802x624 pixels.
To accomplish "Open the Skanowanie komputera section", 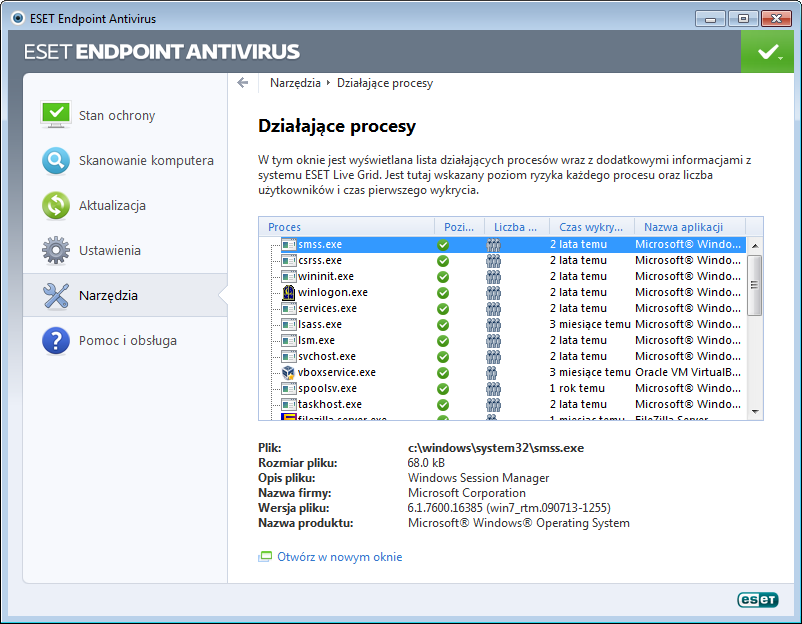I will (125, 161).
